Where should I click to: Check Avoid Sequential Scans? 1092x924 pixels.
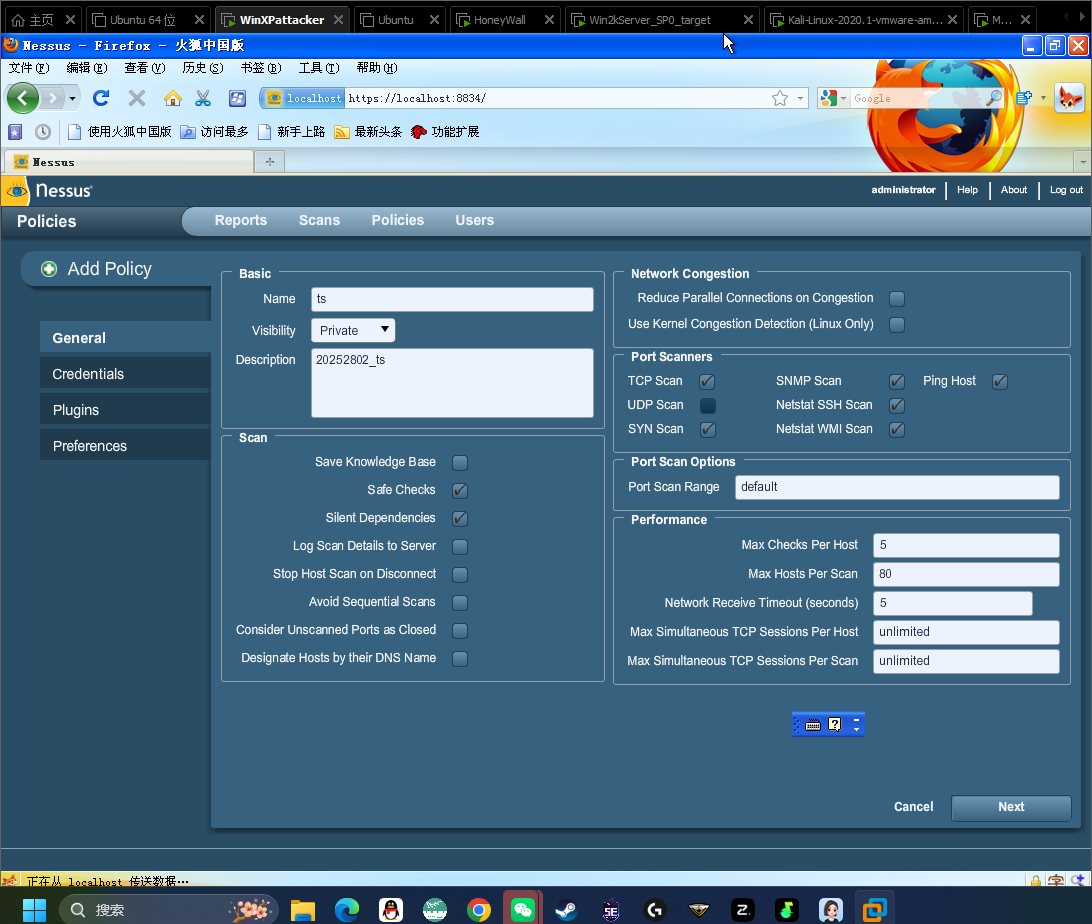coord(460,602)
